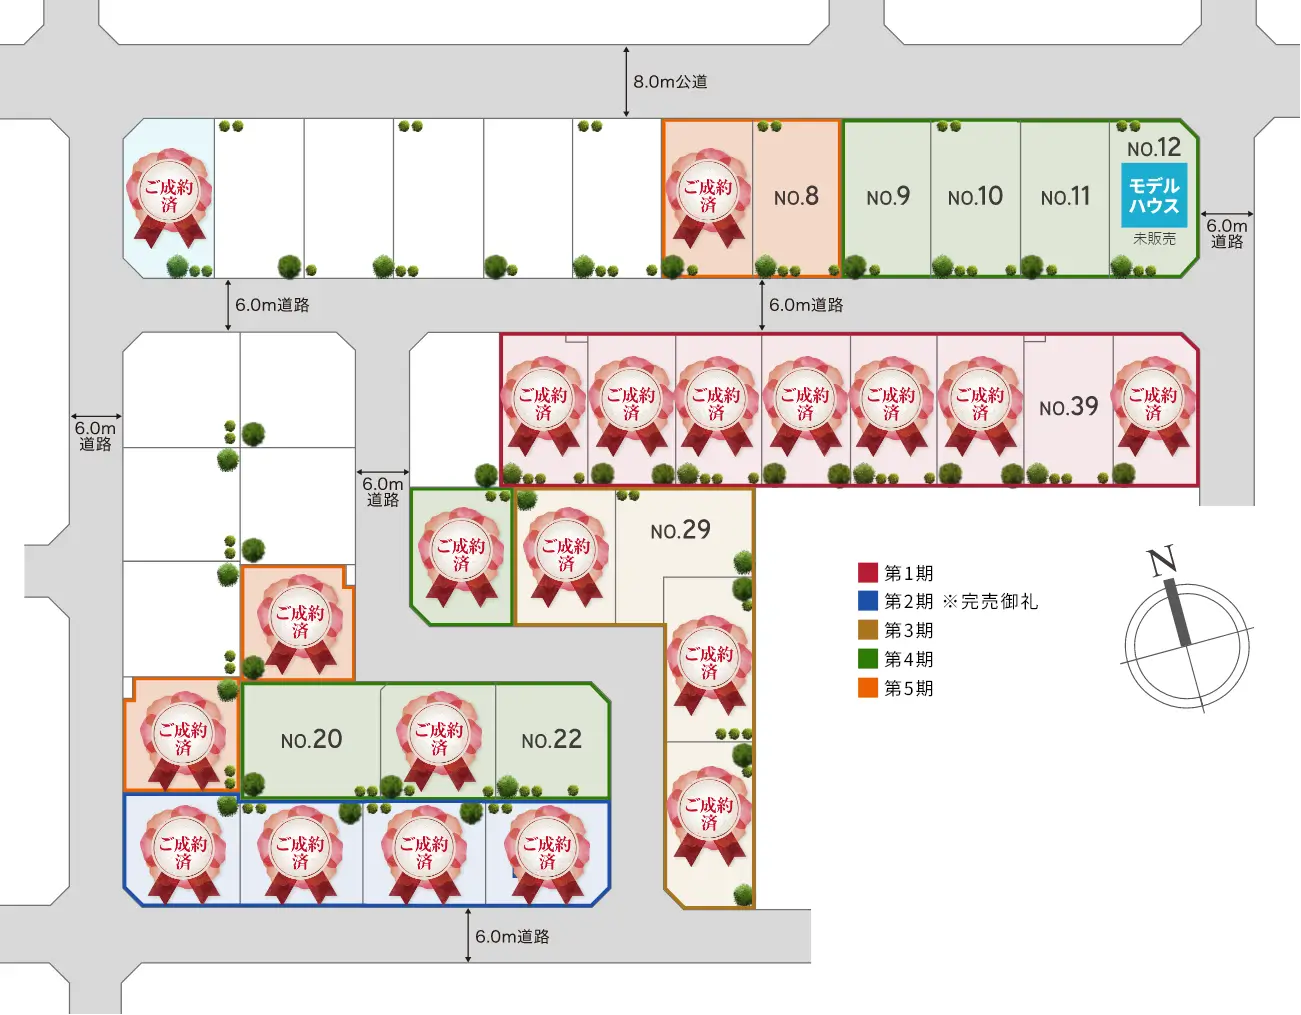The width and height of the screenshot is (1301, 1015).
Task: Click the sold ribbon left of NO.29
Action: coord(566,557)
